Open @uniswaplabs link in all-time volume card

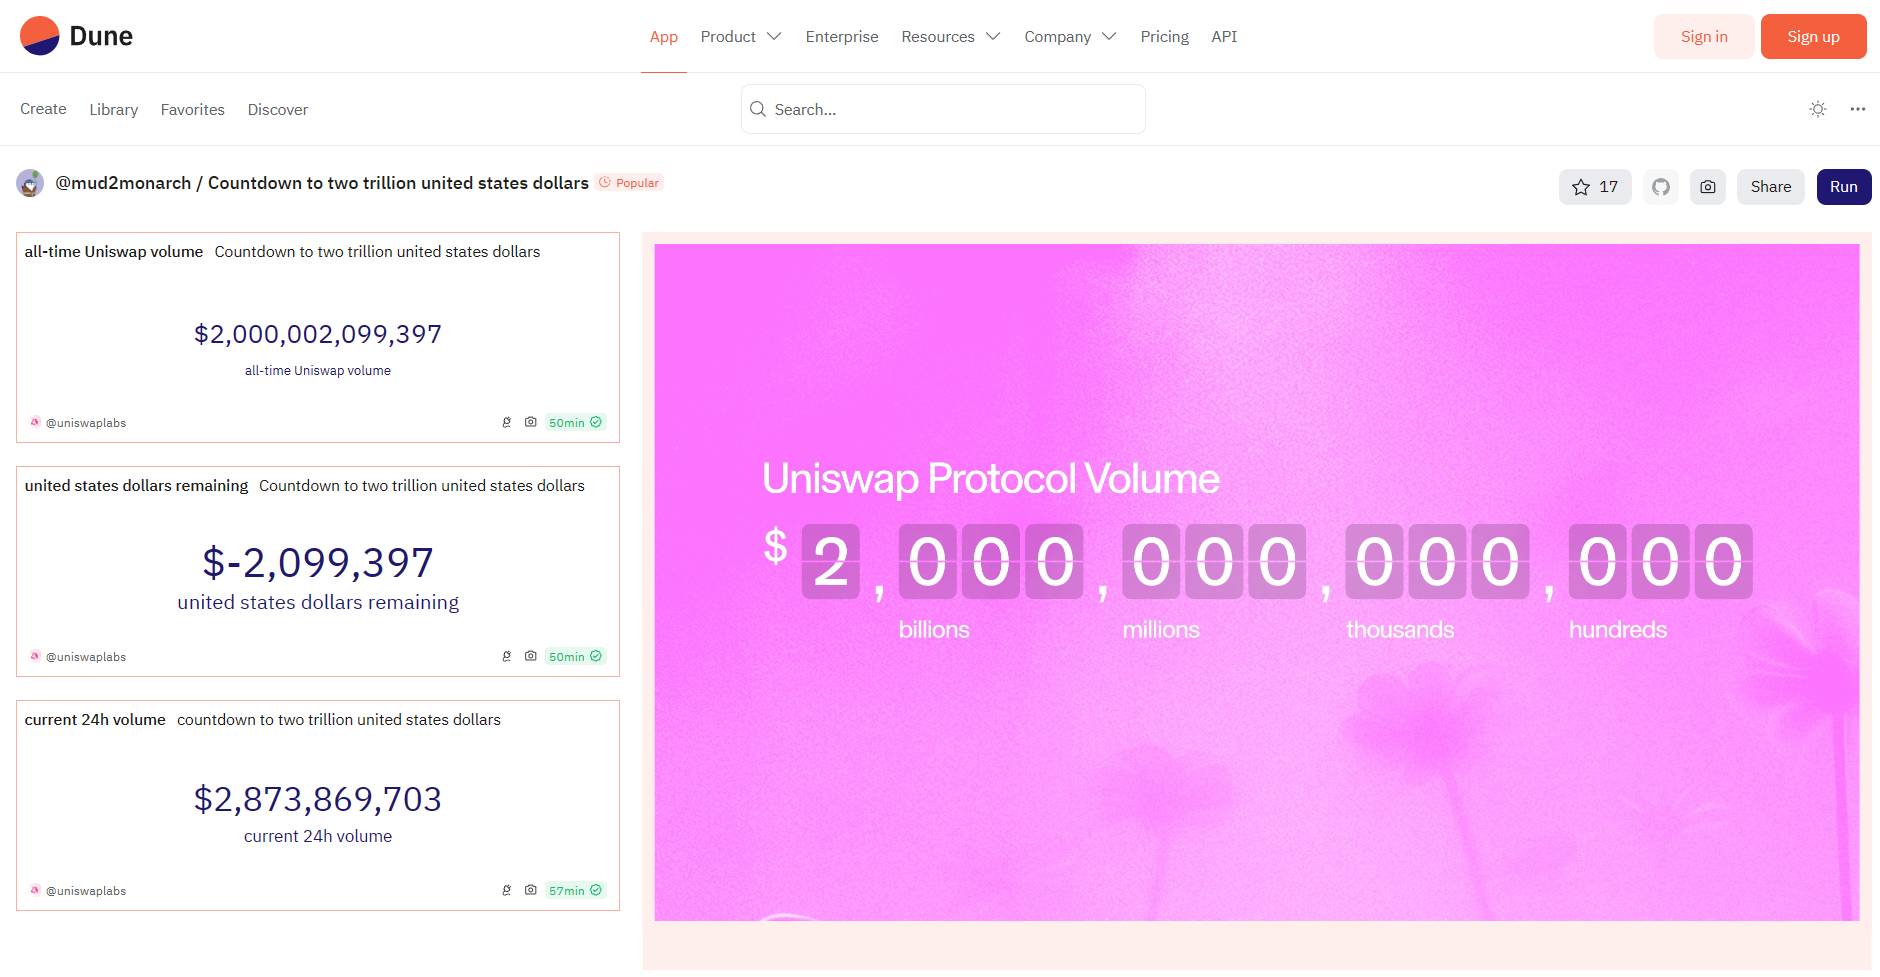tap(86, 422)
